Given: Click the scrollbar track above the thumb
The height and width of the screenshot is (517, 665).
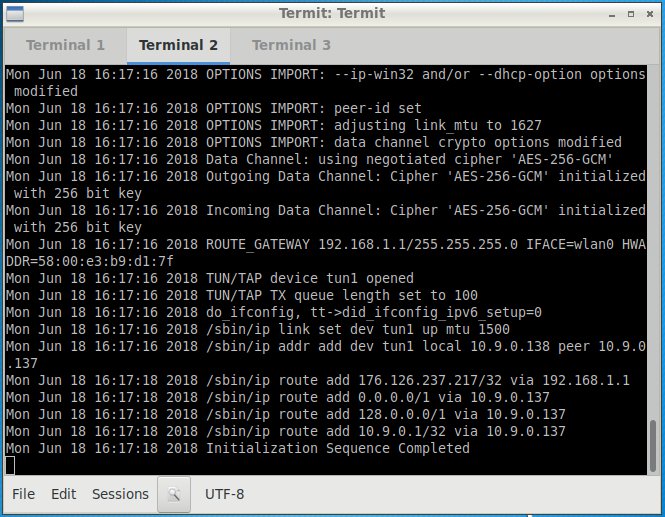Looking at the screenshot, I should point(653,242).
